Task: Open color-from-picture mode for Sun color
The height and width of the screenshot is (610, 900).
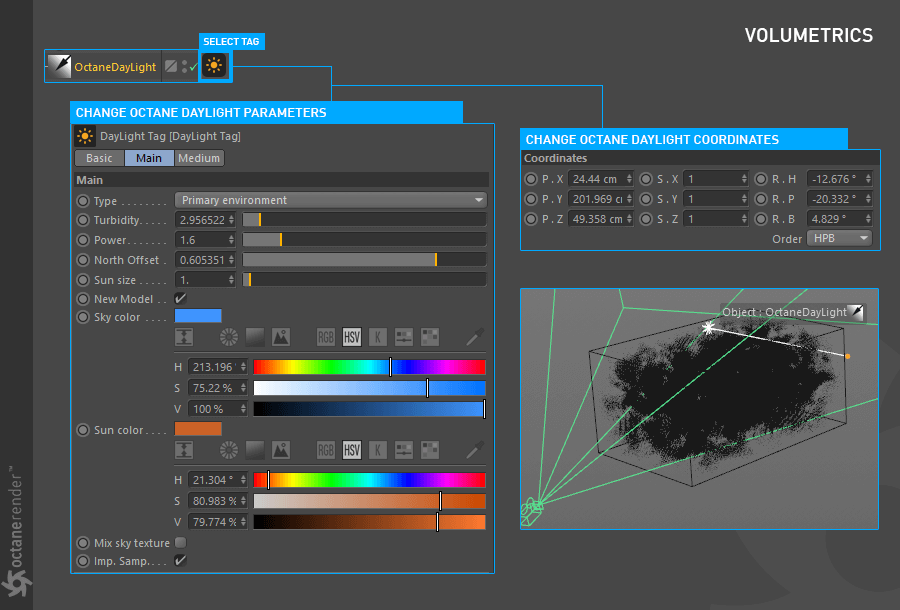Action: (x=281, y=450)
